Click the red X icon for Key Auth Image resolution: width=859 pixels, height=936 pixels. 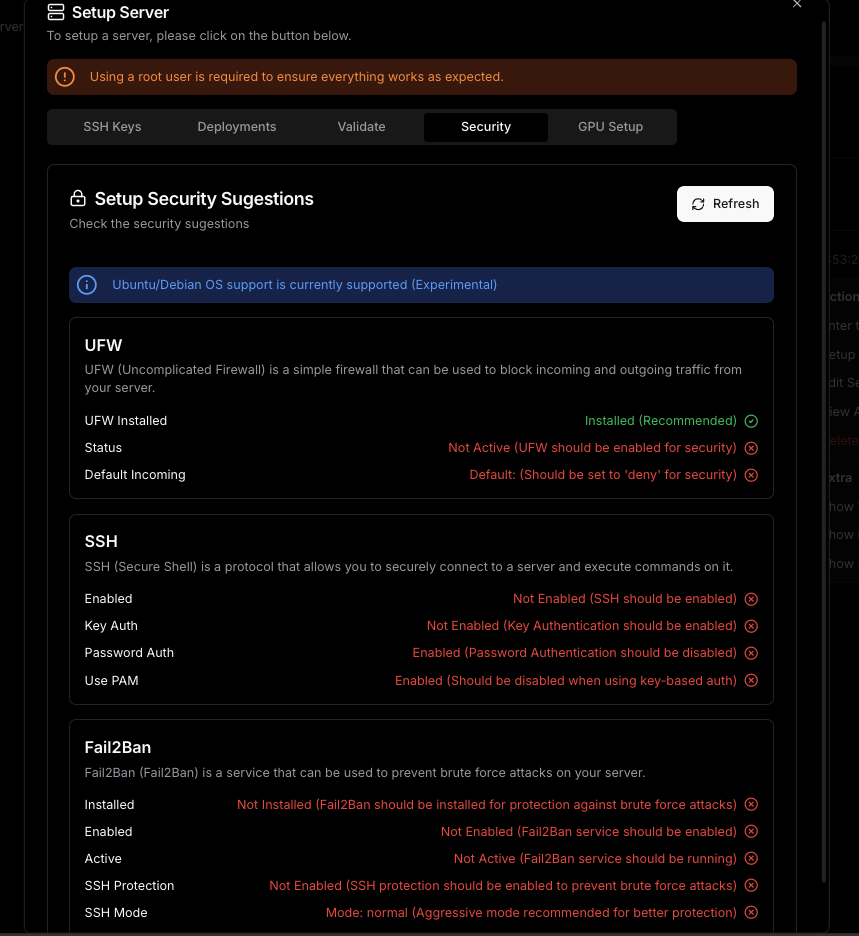(751, 626)
